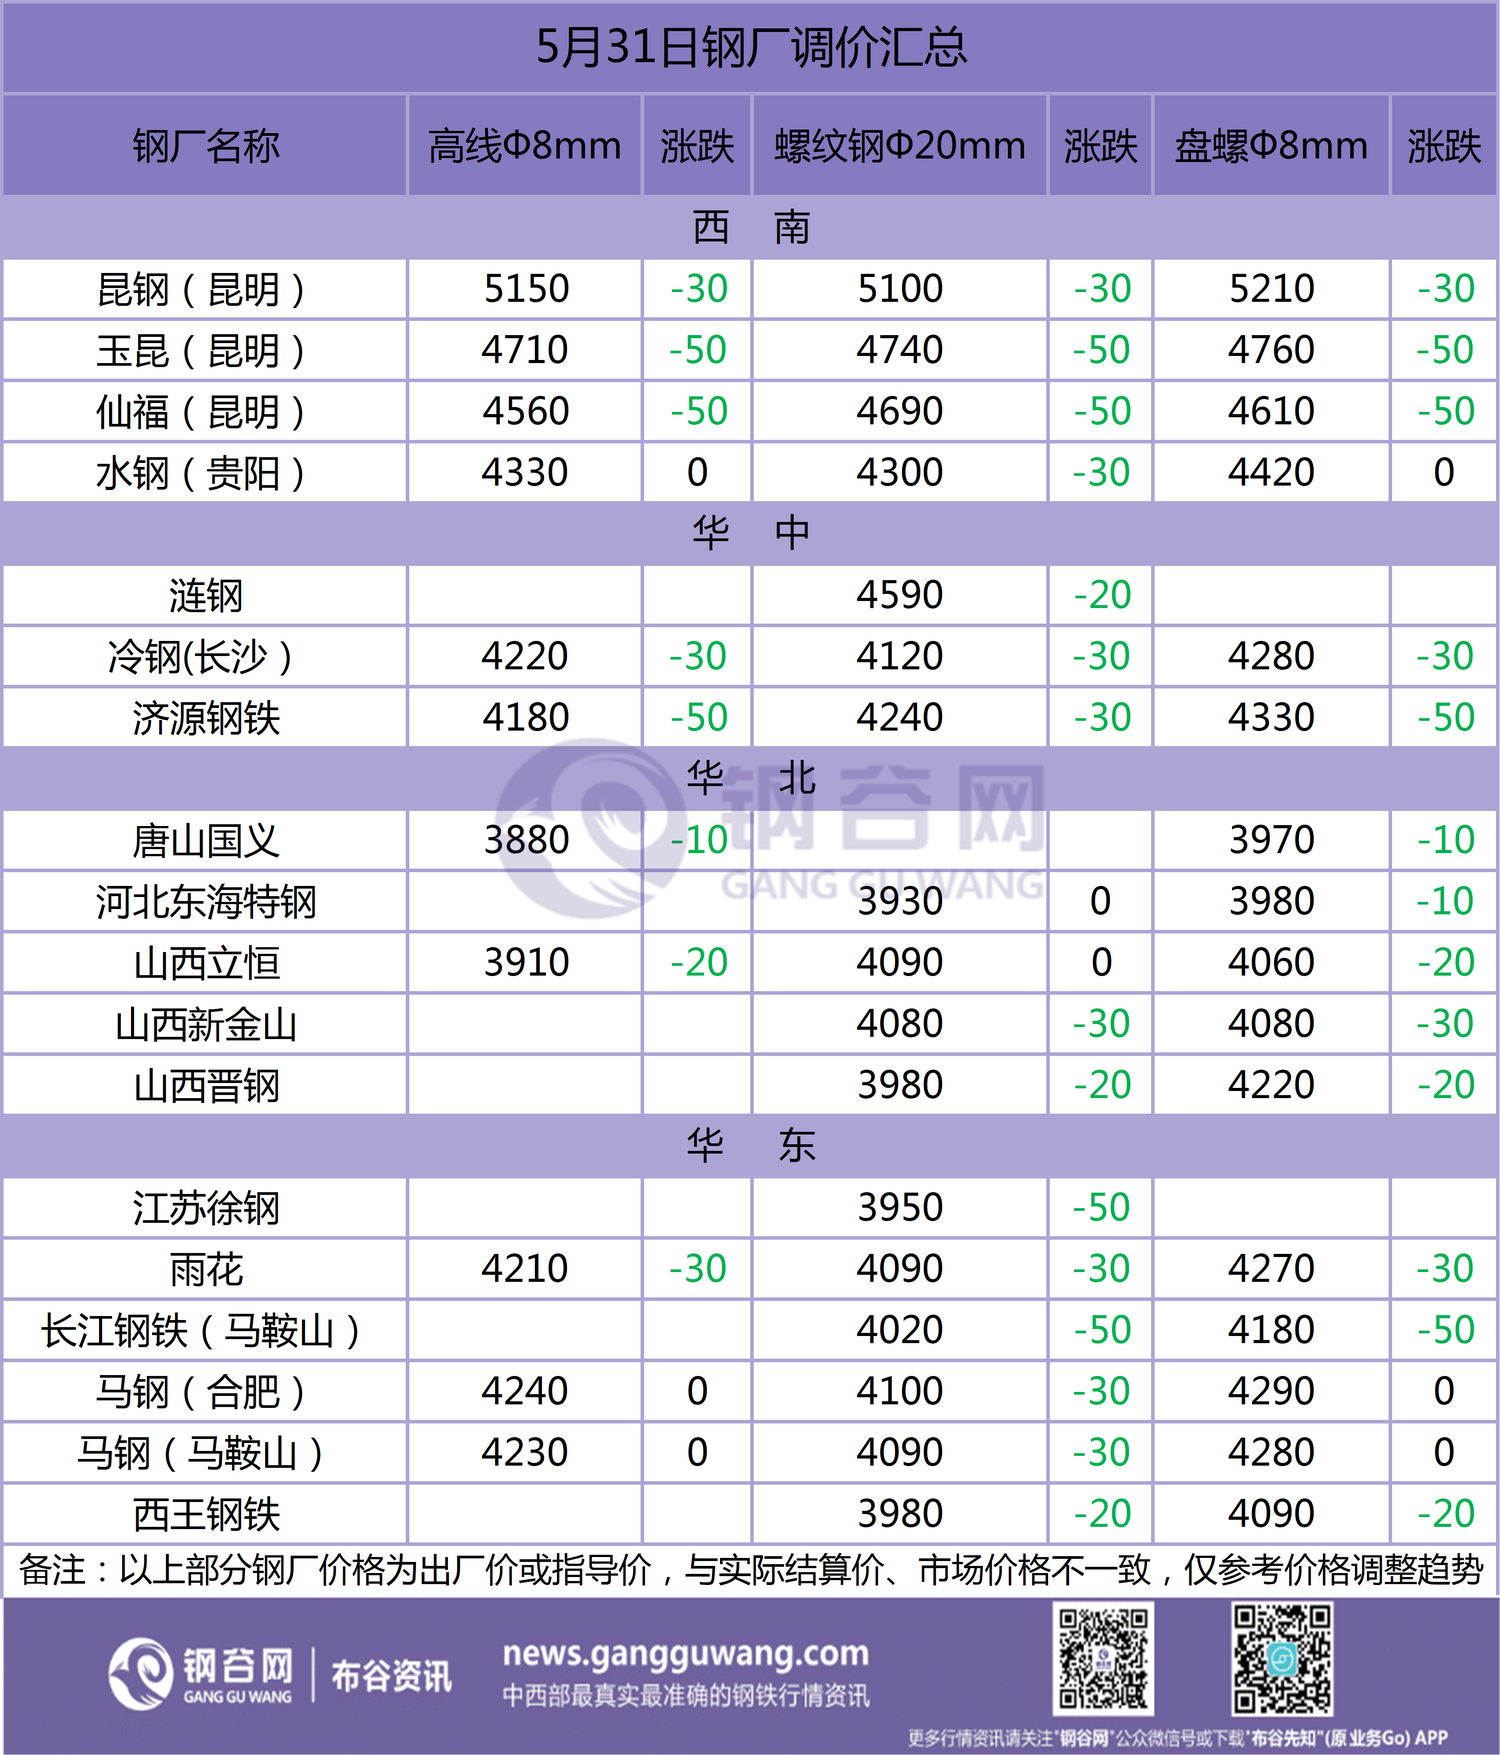Click the title 5月31日钢厂调价汇总
This screenshot has width=1500, height=1755.
coord(751,47)
